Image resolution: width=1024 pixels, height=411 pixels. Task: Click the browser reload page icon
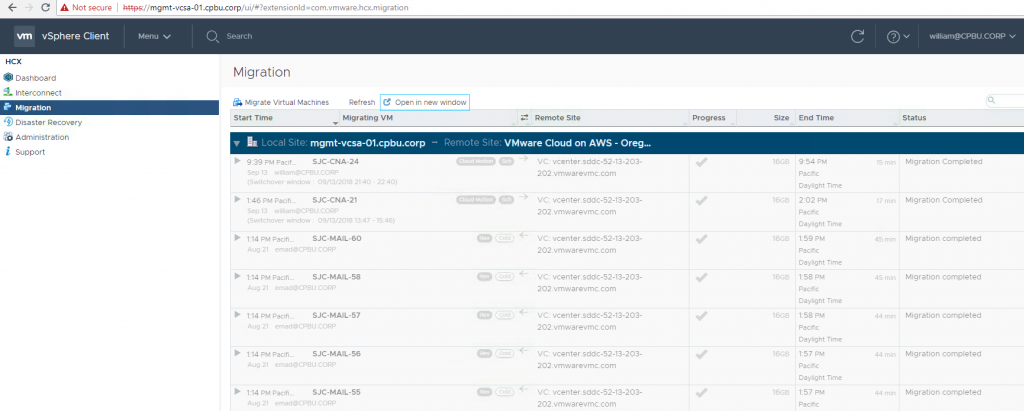coord(45,6)
